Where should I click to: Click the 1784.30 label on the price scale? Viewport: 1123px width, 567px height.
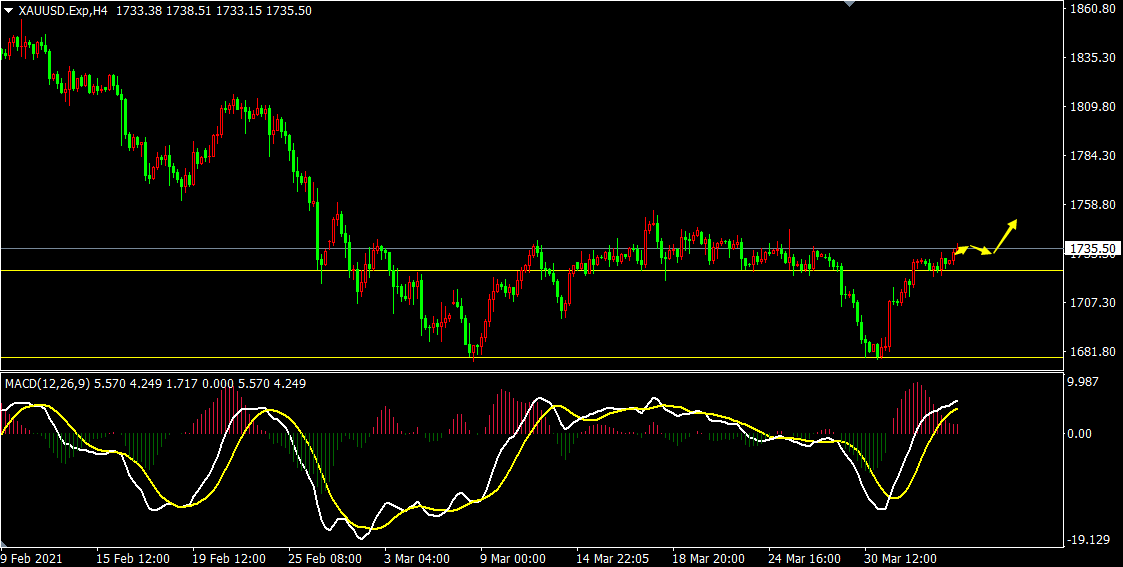click(x=1092, y=156)
